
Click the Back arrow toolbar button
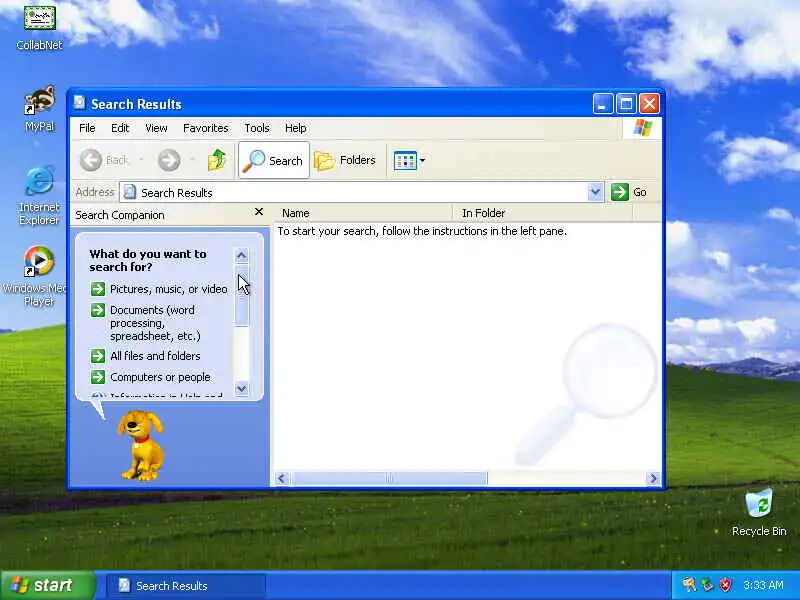point(105,160)
